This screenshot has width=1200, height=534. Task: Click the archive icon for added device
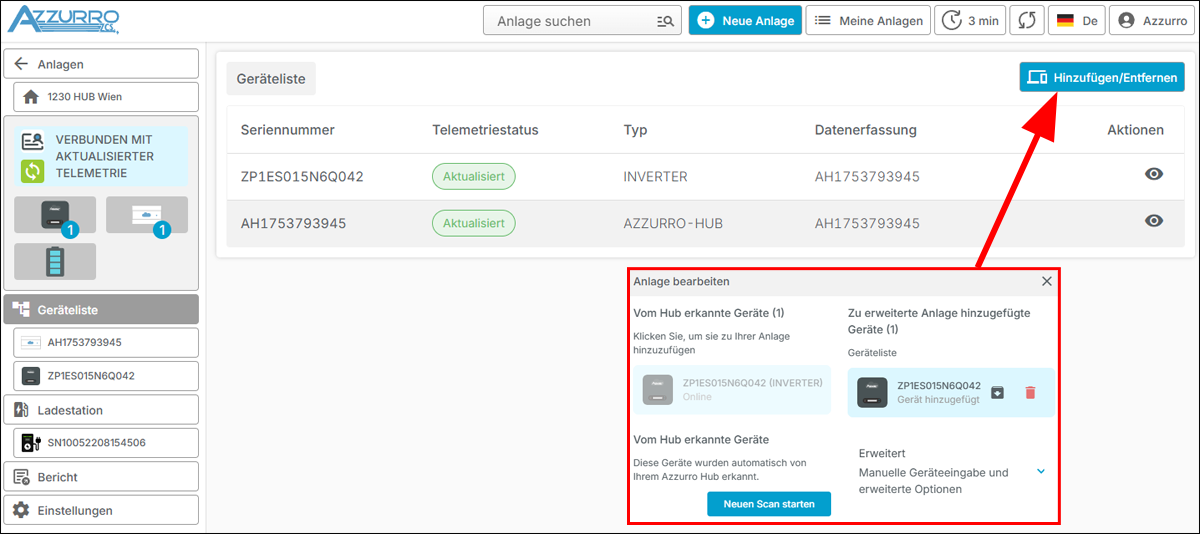click(x=997, y=392)
